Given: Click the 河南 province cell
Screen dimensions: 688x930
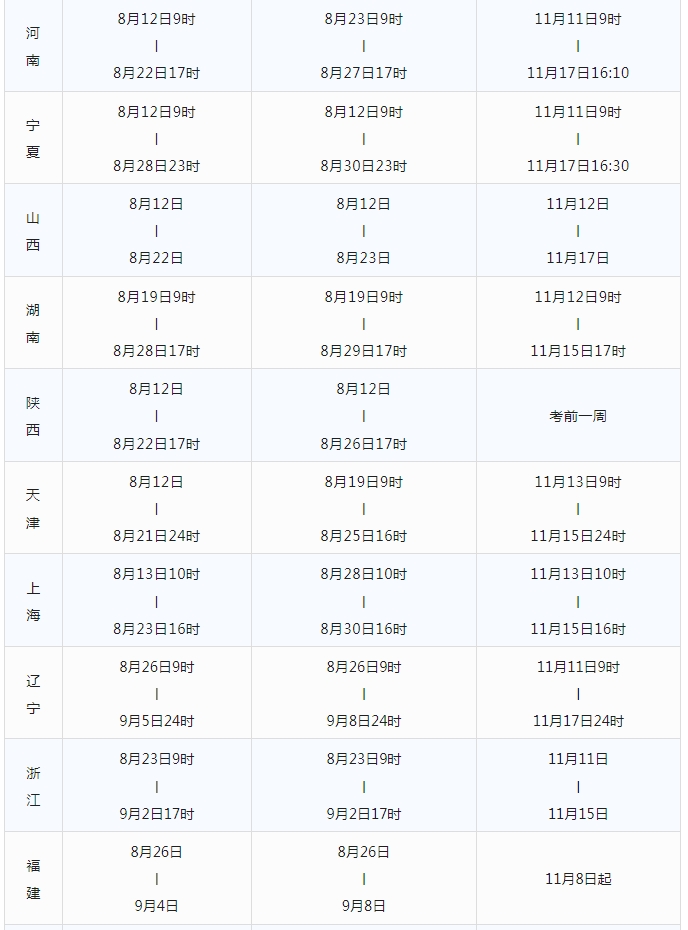Looking at the screenshot, I should 33,46.
